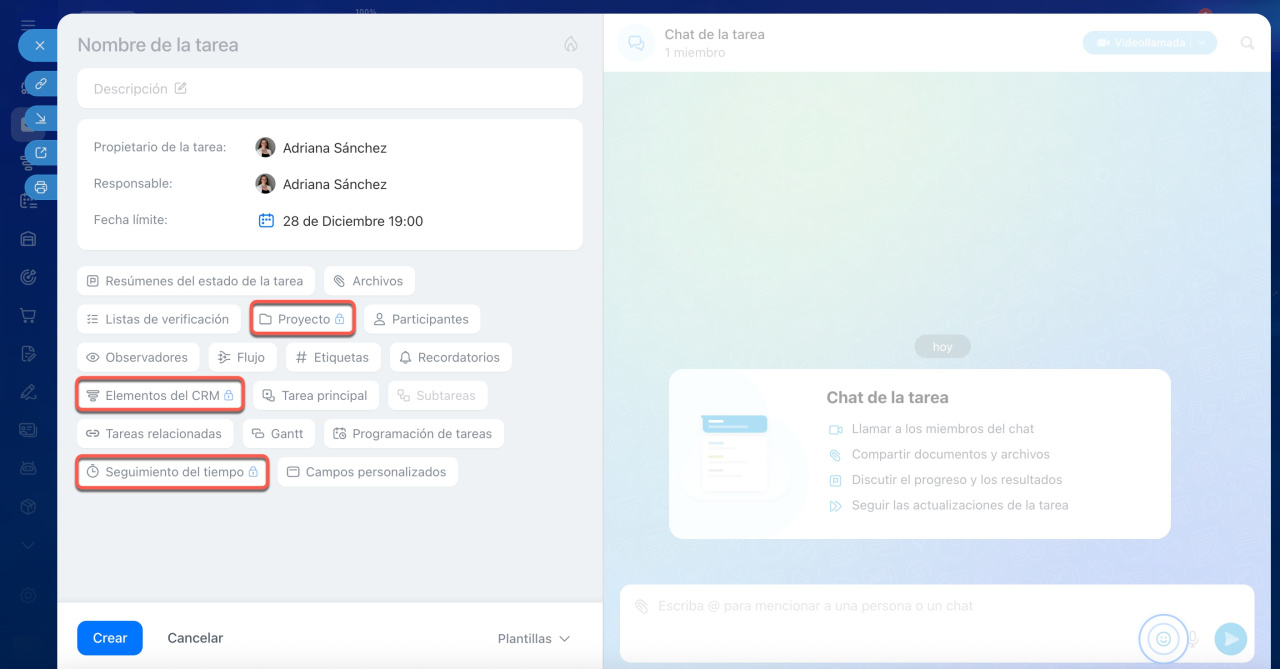The height and width of the screenshot is (669, 1280).
Task: Click the print icon on left panel
Action: [41, 187]
